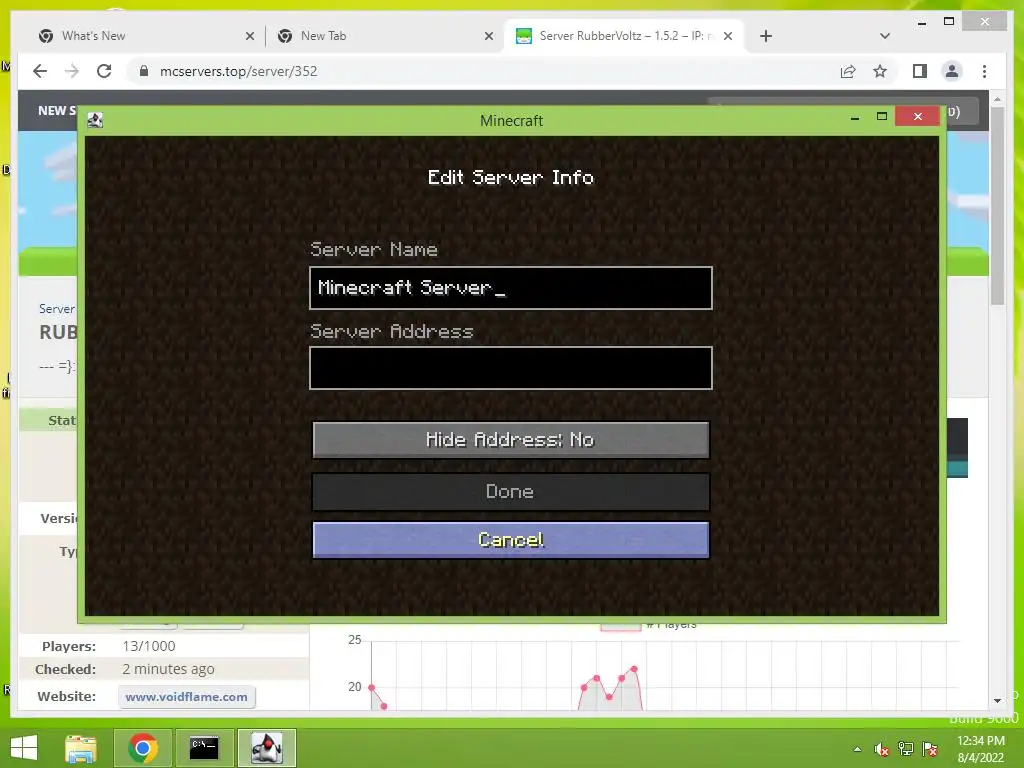Screen dimensions: 1024x768
Task: Open the www.voidflame.com website link
Action: tap(187, 697)
